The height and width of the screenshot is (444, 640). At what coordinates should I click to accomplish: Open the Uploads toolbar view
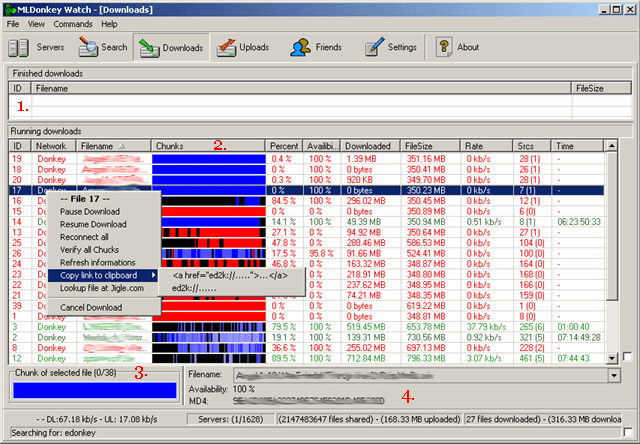pyautogui.click(x=243, y=47)
